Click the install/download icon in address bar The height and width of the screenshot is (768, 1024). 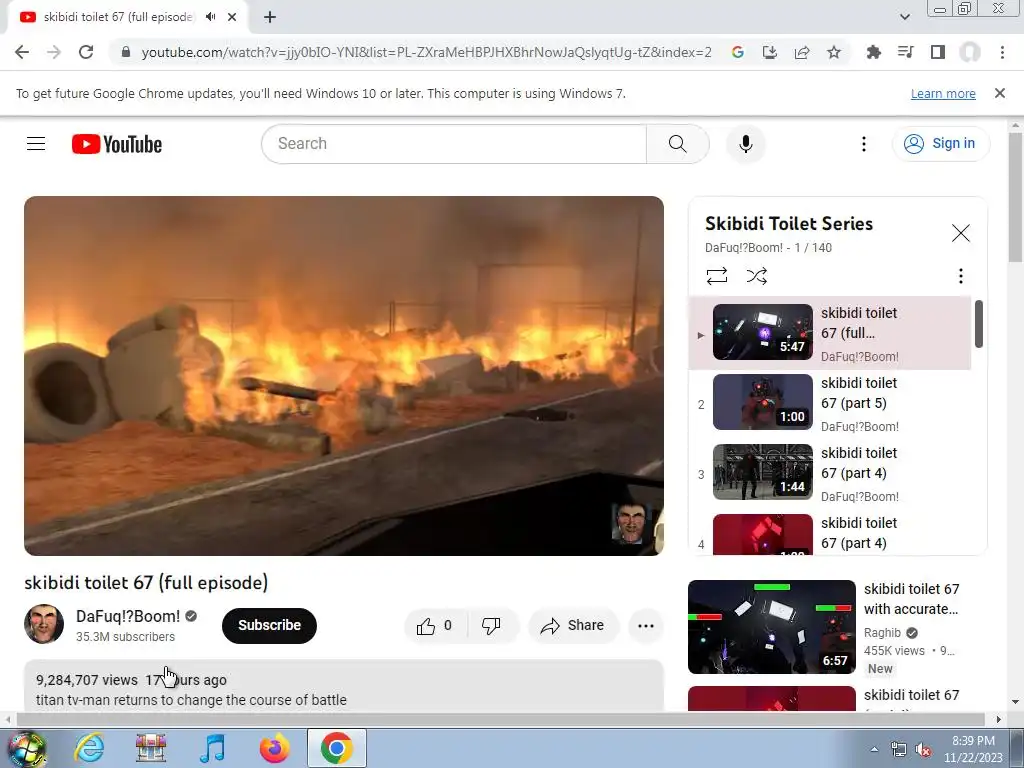pyautogui.click(x=769, y=52)
